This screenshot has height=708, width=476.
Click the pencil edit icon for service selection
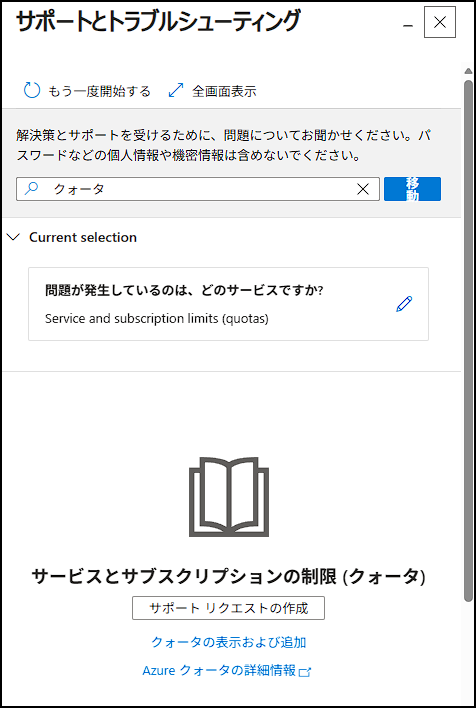click(404, 304)
